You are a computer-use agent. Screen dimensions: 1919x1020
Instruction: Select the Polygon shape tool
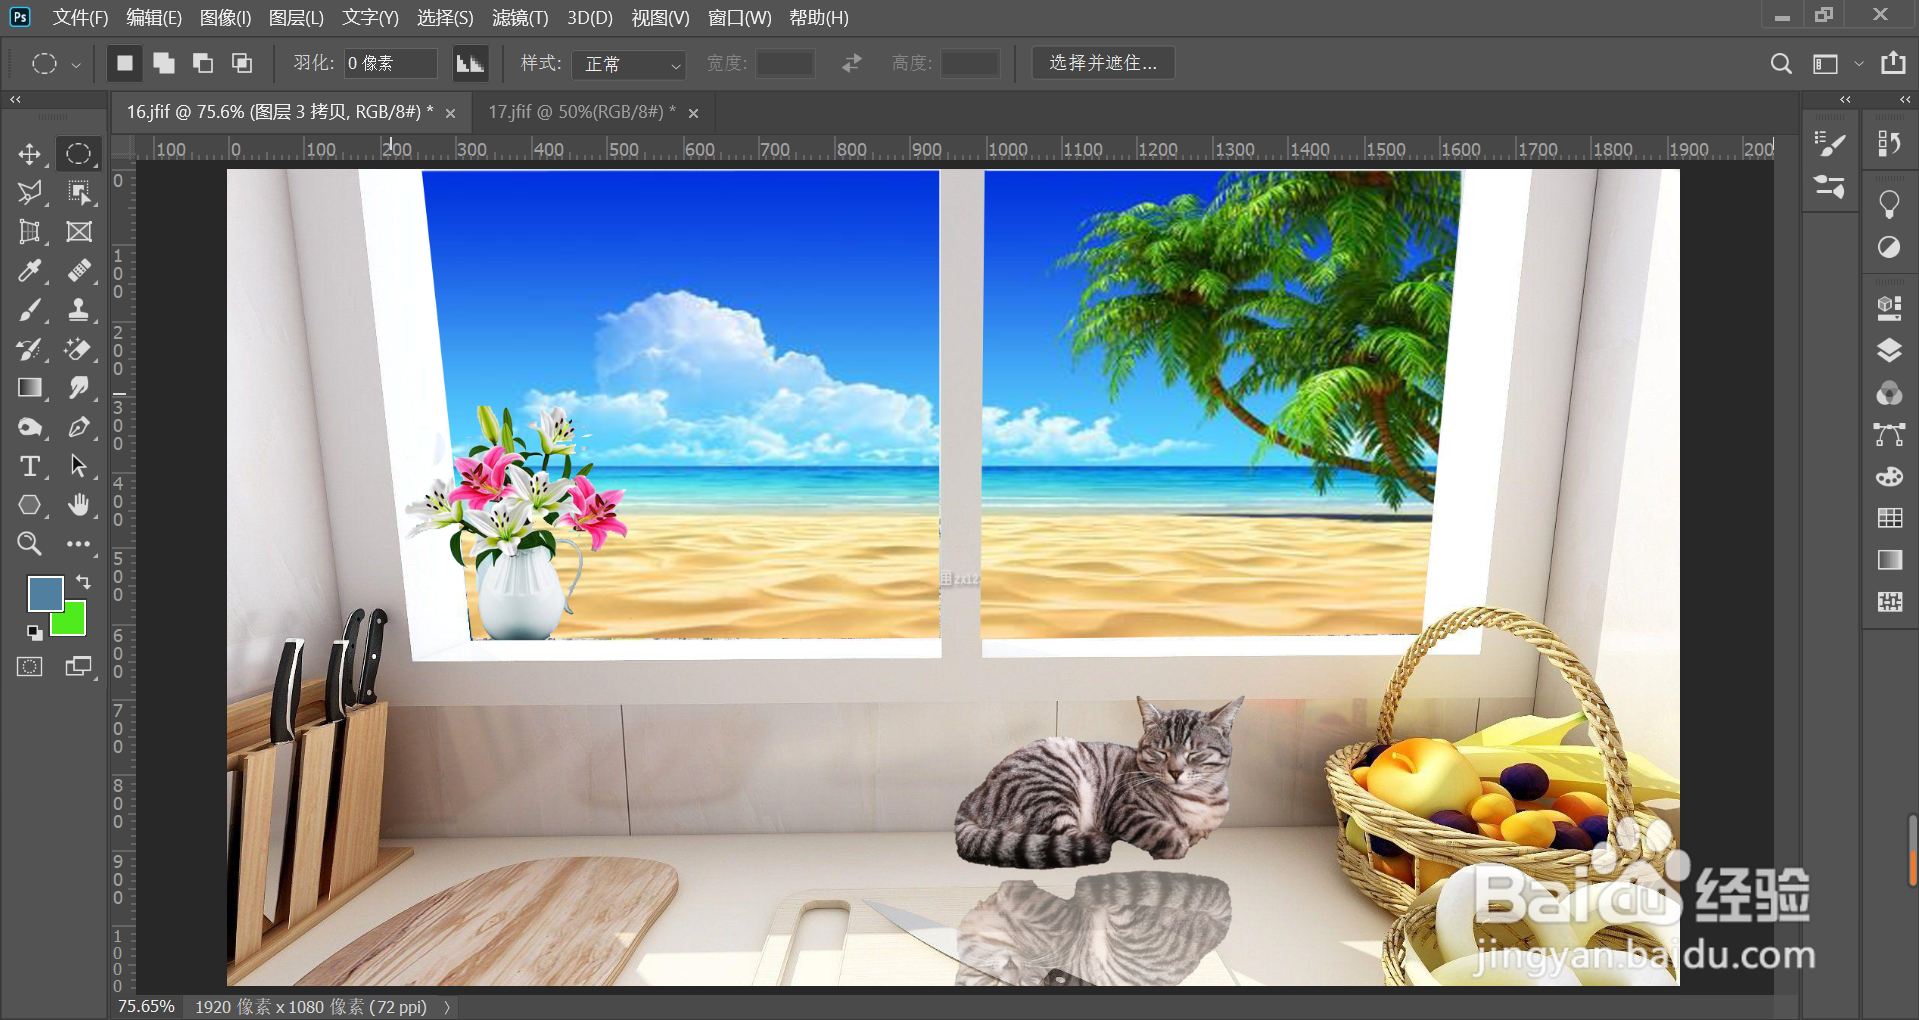pos(30,505)
